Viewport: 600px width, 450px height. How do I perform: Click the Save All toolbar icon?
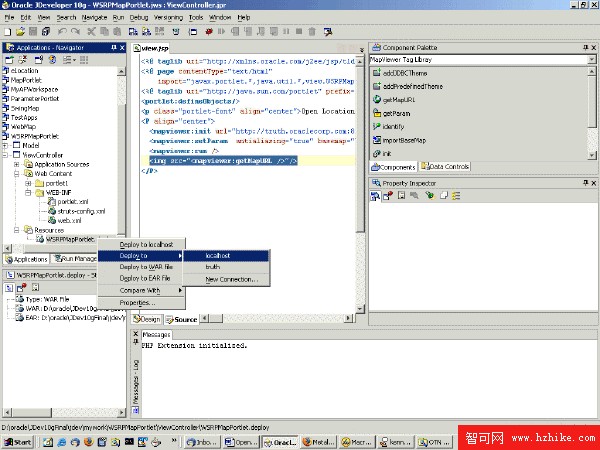46,32
